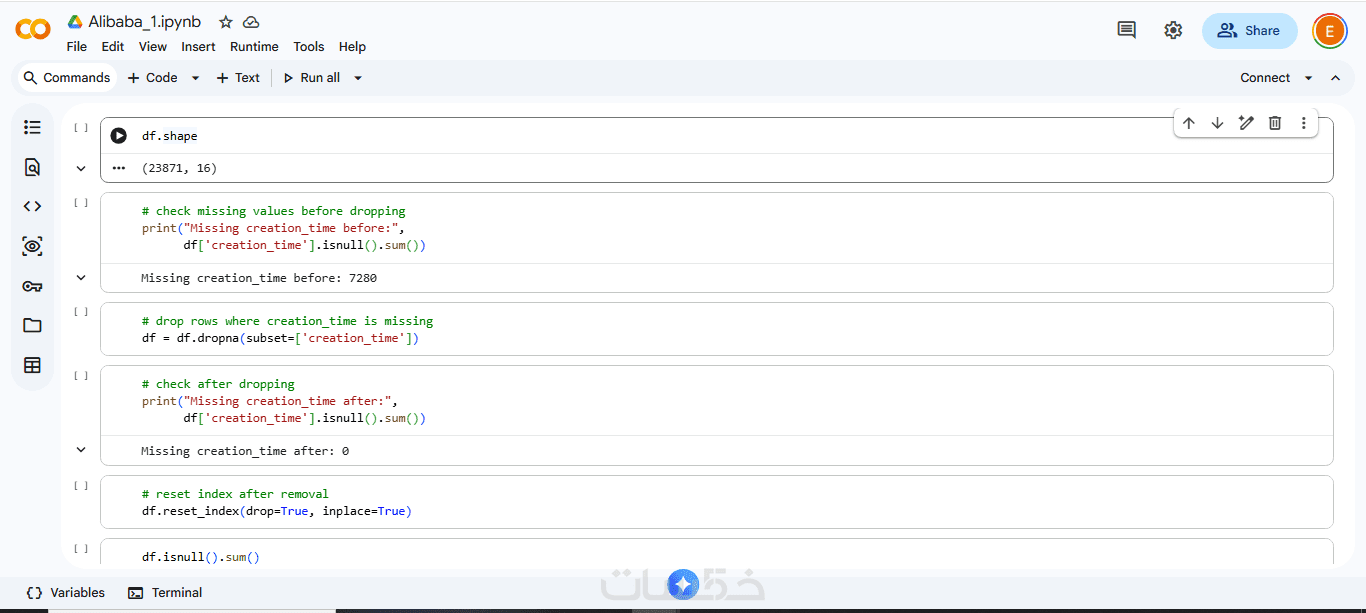Open the Run all dropdown arrow
The width and height of the screenshot is (1366, 613).
tap(358, 78)
